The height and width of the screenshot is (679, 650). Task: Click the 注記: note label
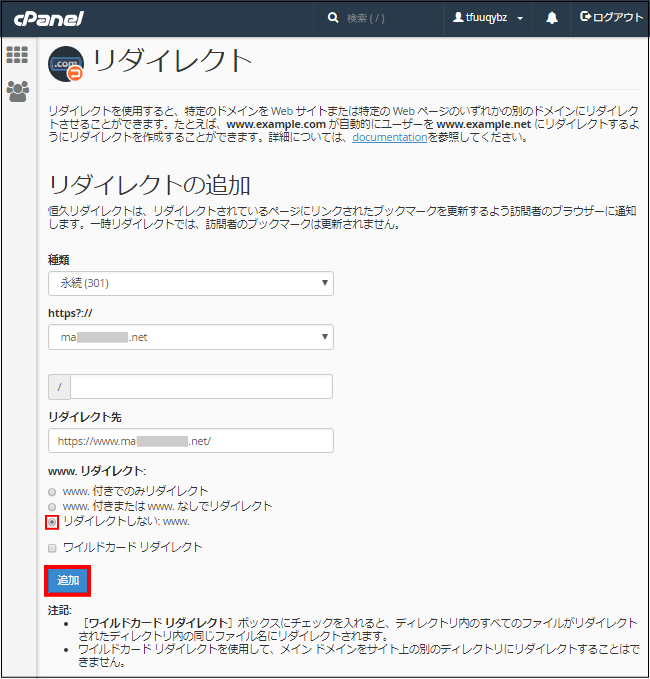click(60, 610)
